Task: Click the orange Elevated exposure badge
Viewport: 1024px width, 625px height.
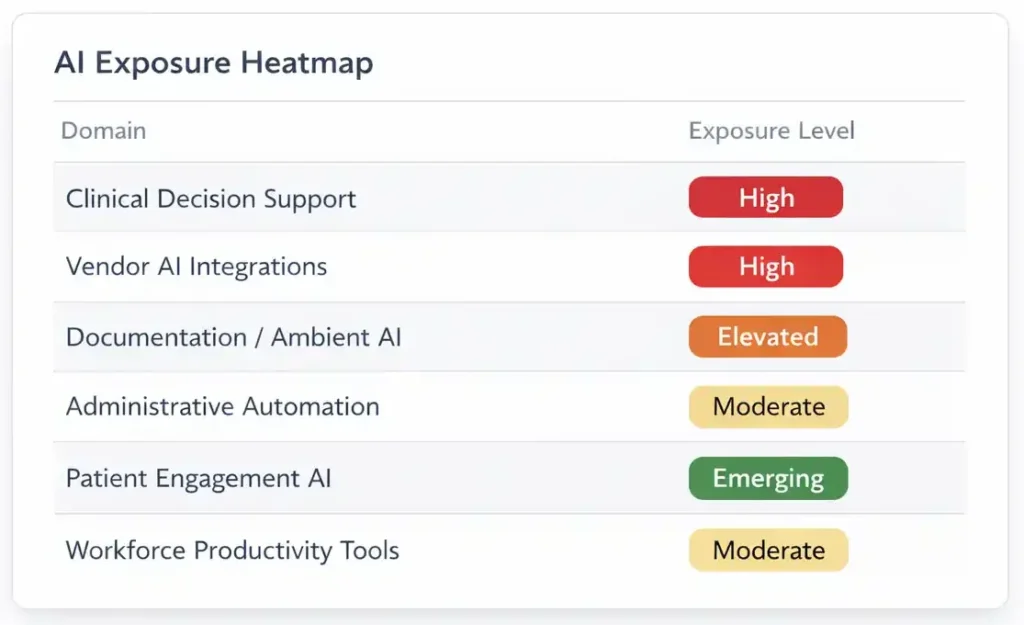Action: (767, 337)
